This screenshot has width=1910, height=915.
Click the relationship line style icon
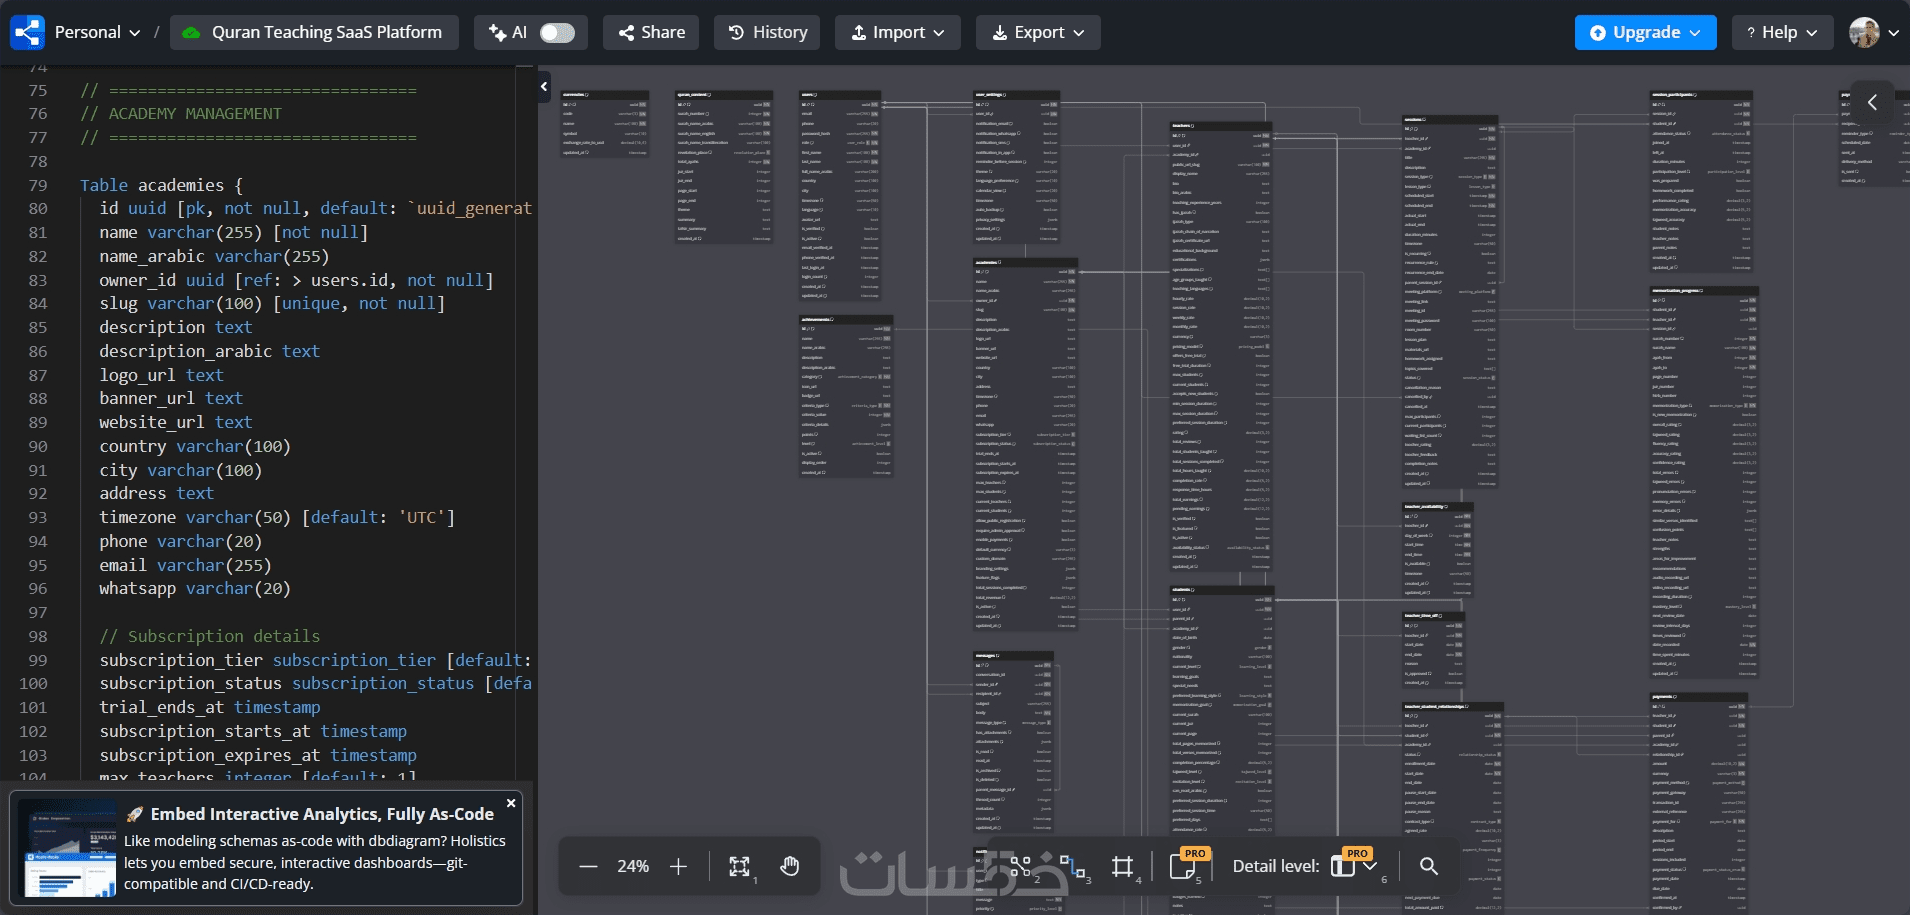1072,866
